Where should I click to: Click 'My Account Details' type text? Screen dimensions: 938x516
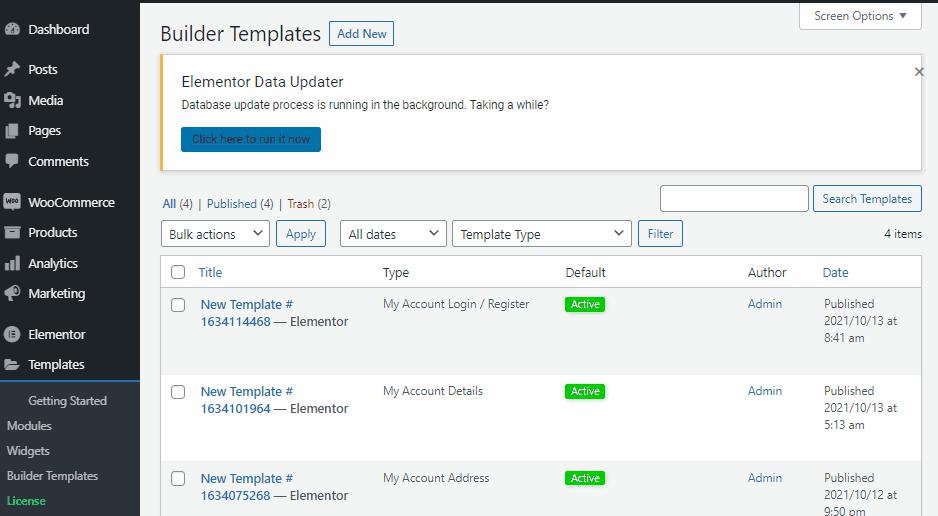pos(433,390)
